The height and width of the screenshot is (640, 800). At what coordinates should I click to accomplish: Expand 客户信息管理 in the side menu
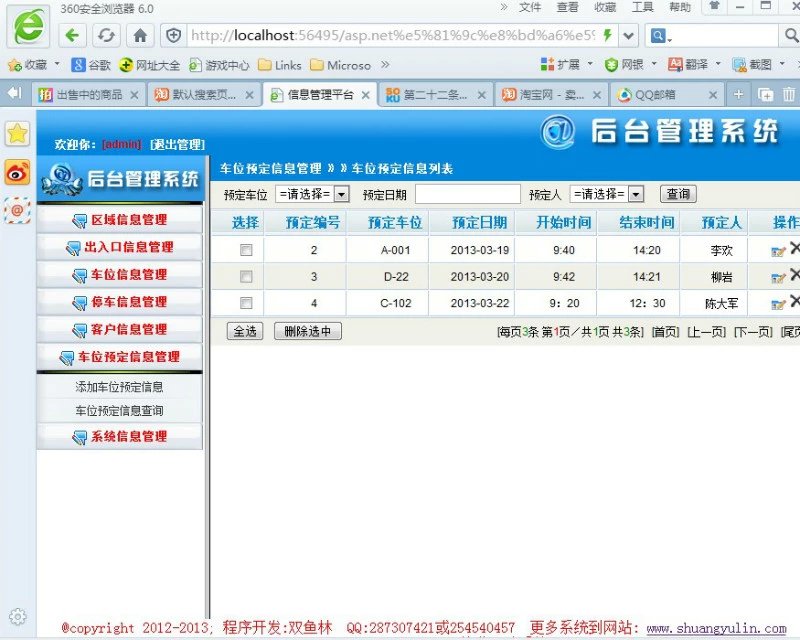tap(120, 330)
